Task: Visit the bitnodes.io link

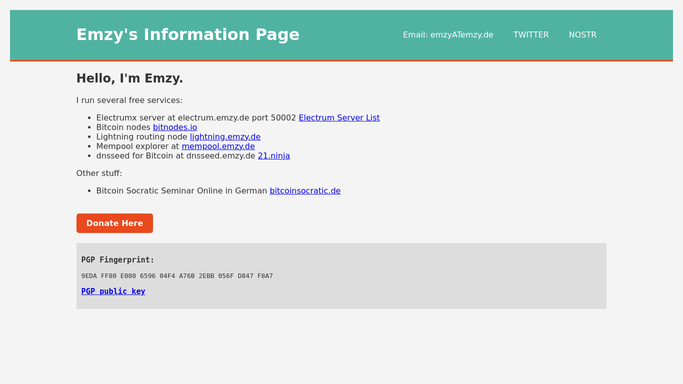Action: 175,127
